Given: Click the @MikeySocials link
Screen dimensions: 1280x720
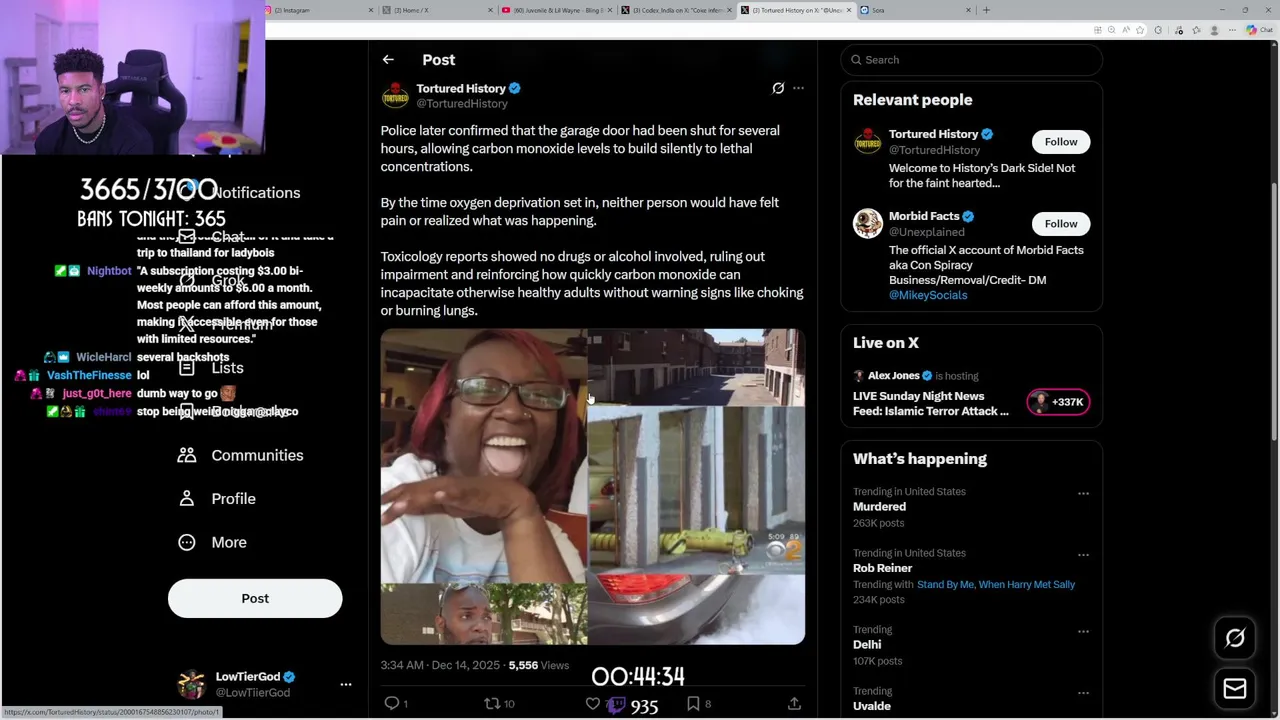Looking at the screenshot, I should (928, 295).
